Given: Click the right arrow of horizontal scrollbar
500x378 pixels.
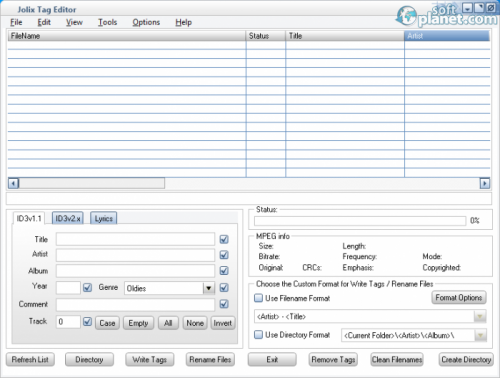Looking at the screenshot, I should pyautogui.click(x=485, y=183).
